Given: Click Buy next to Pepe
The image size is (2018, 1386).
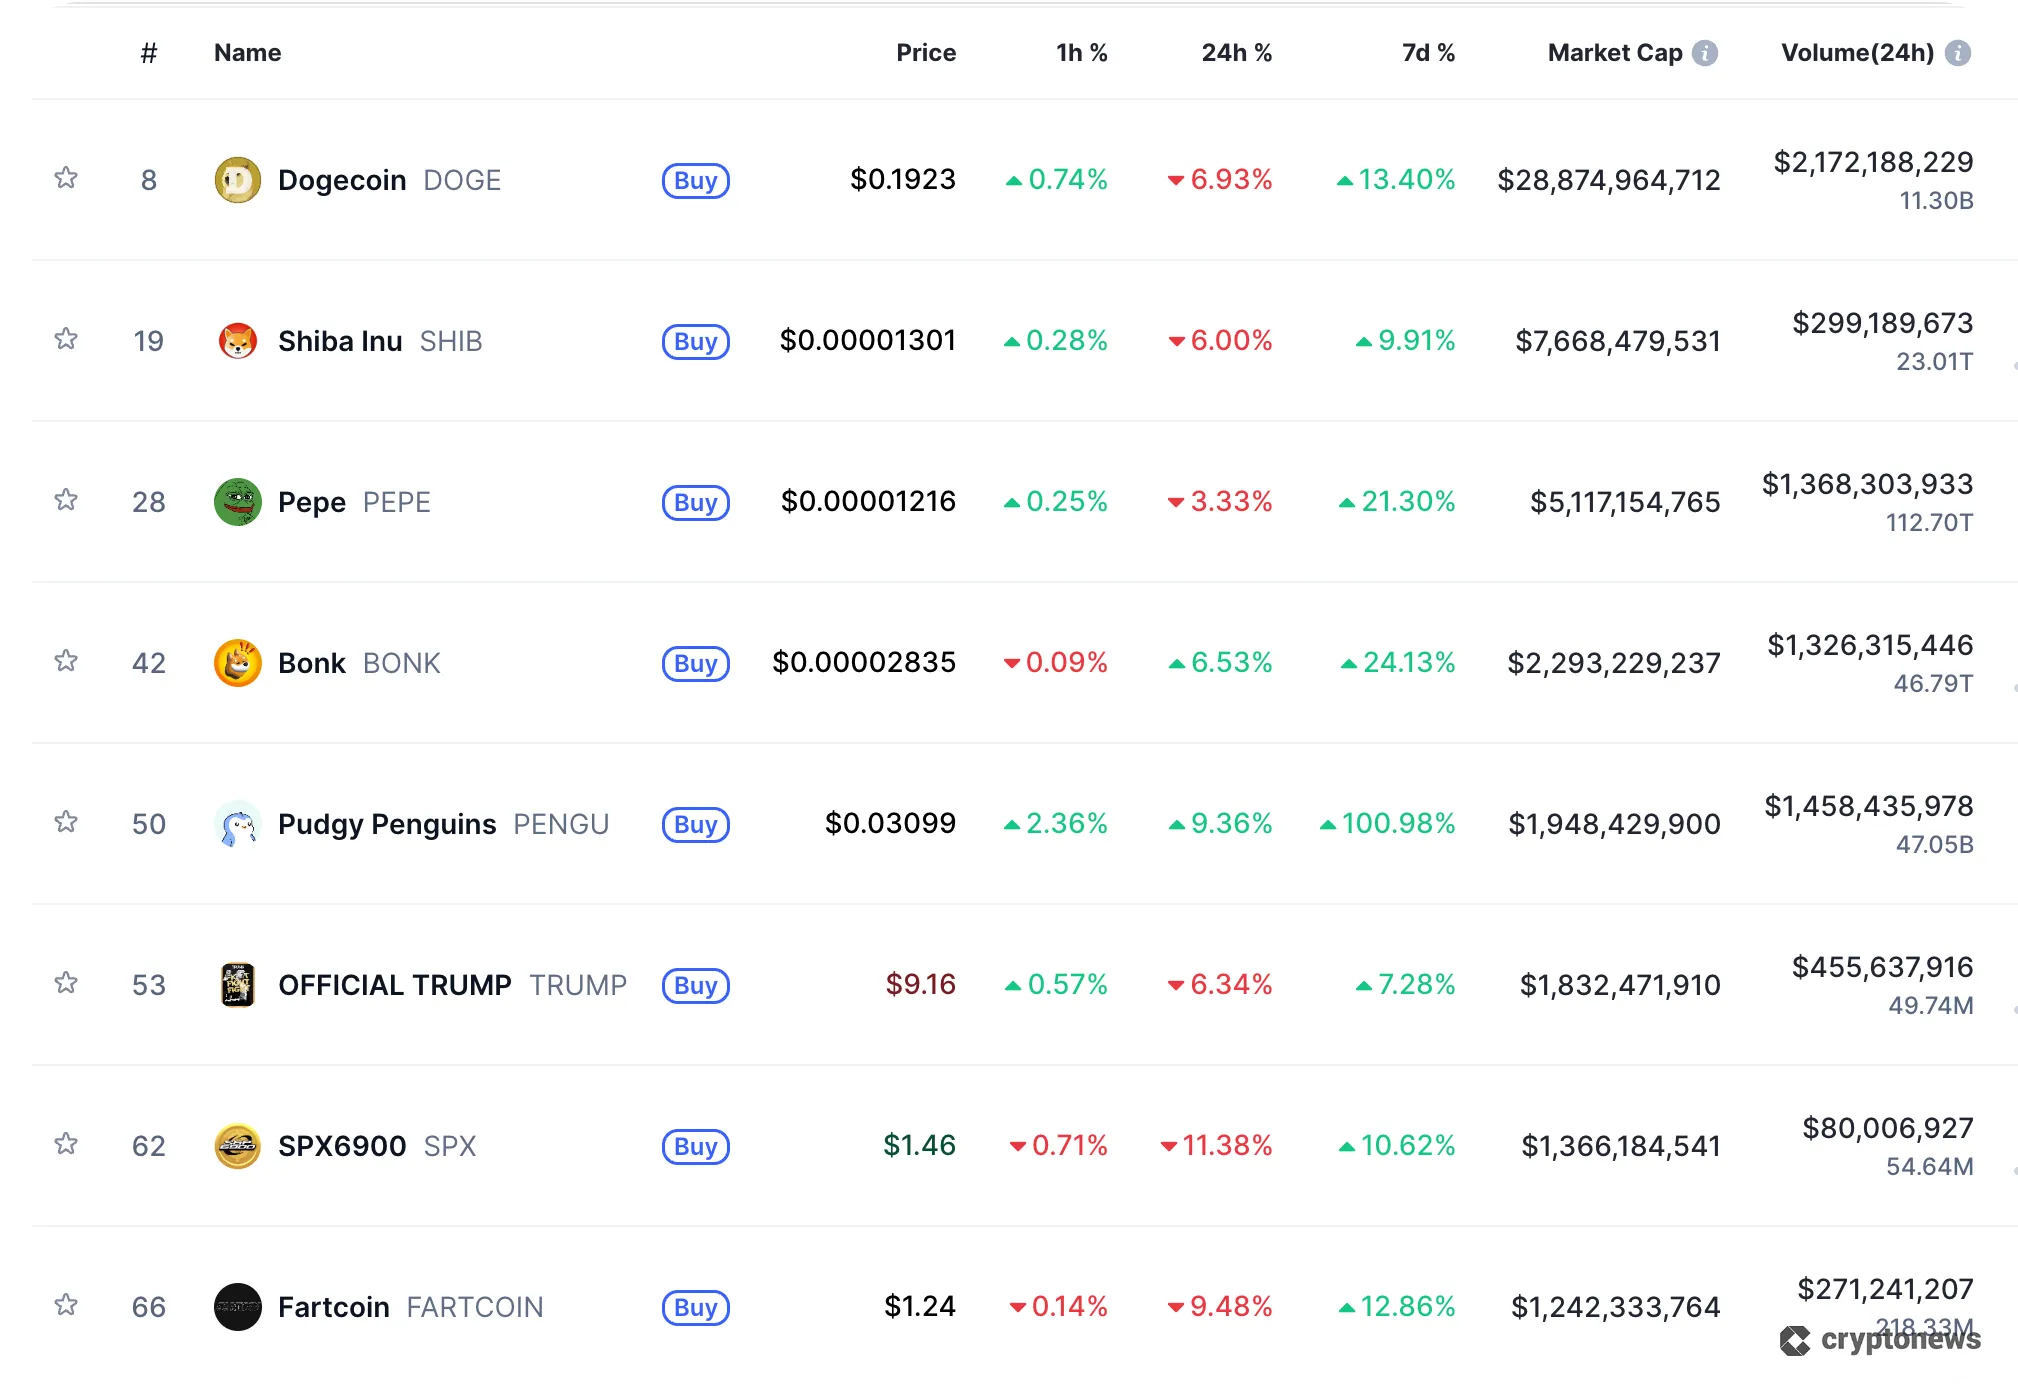Looking at the screenshot, I should (696, 503).
